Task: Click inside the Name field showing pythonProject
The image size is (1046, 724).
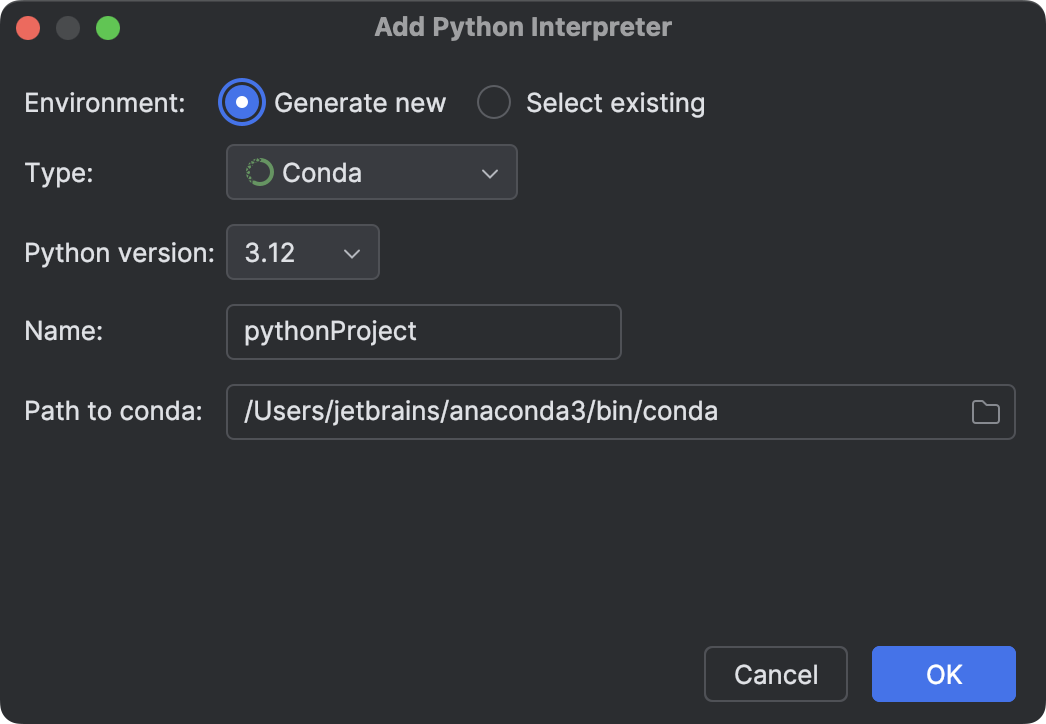Action: 423,331
